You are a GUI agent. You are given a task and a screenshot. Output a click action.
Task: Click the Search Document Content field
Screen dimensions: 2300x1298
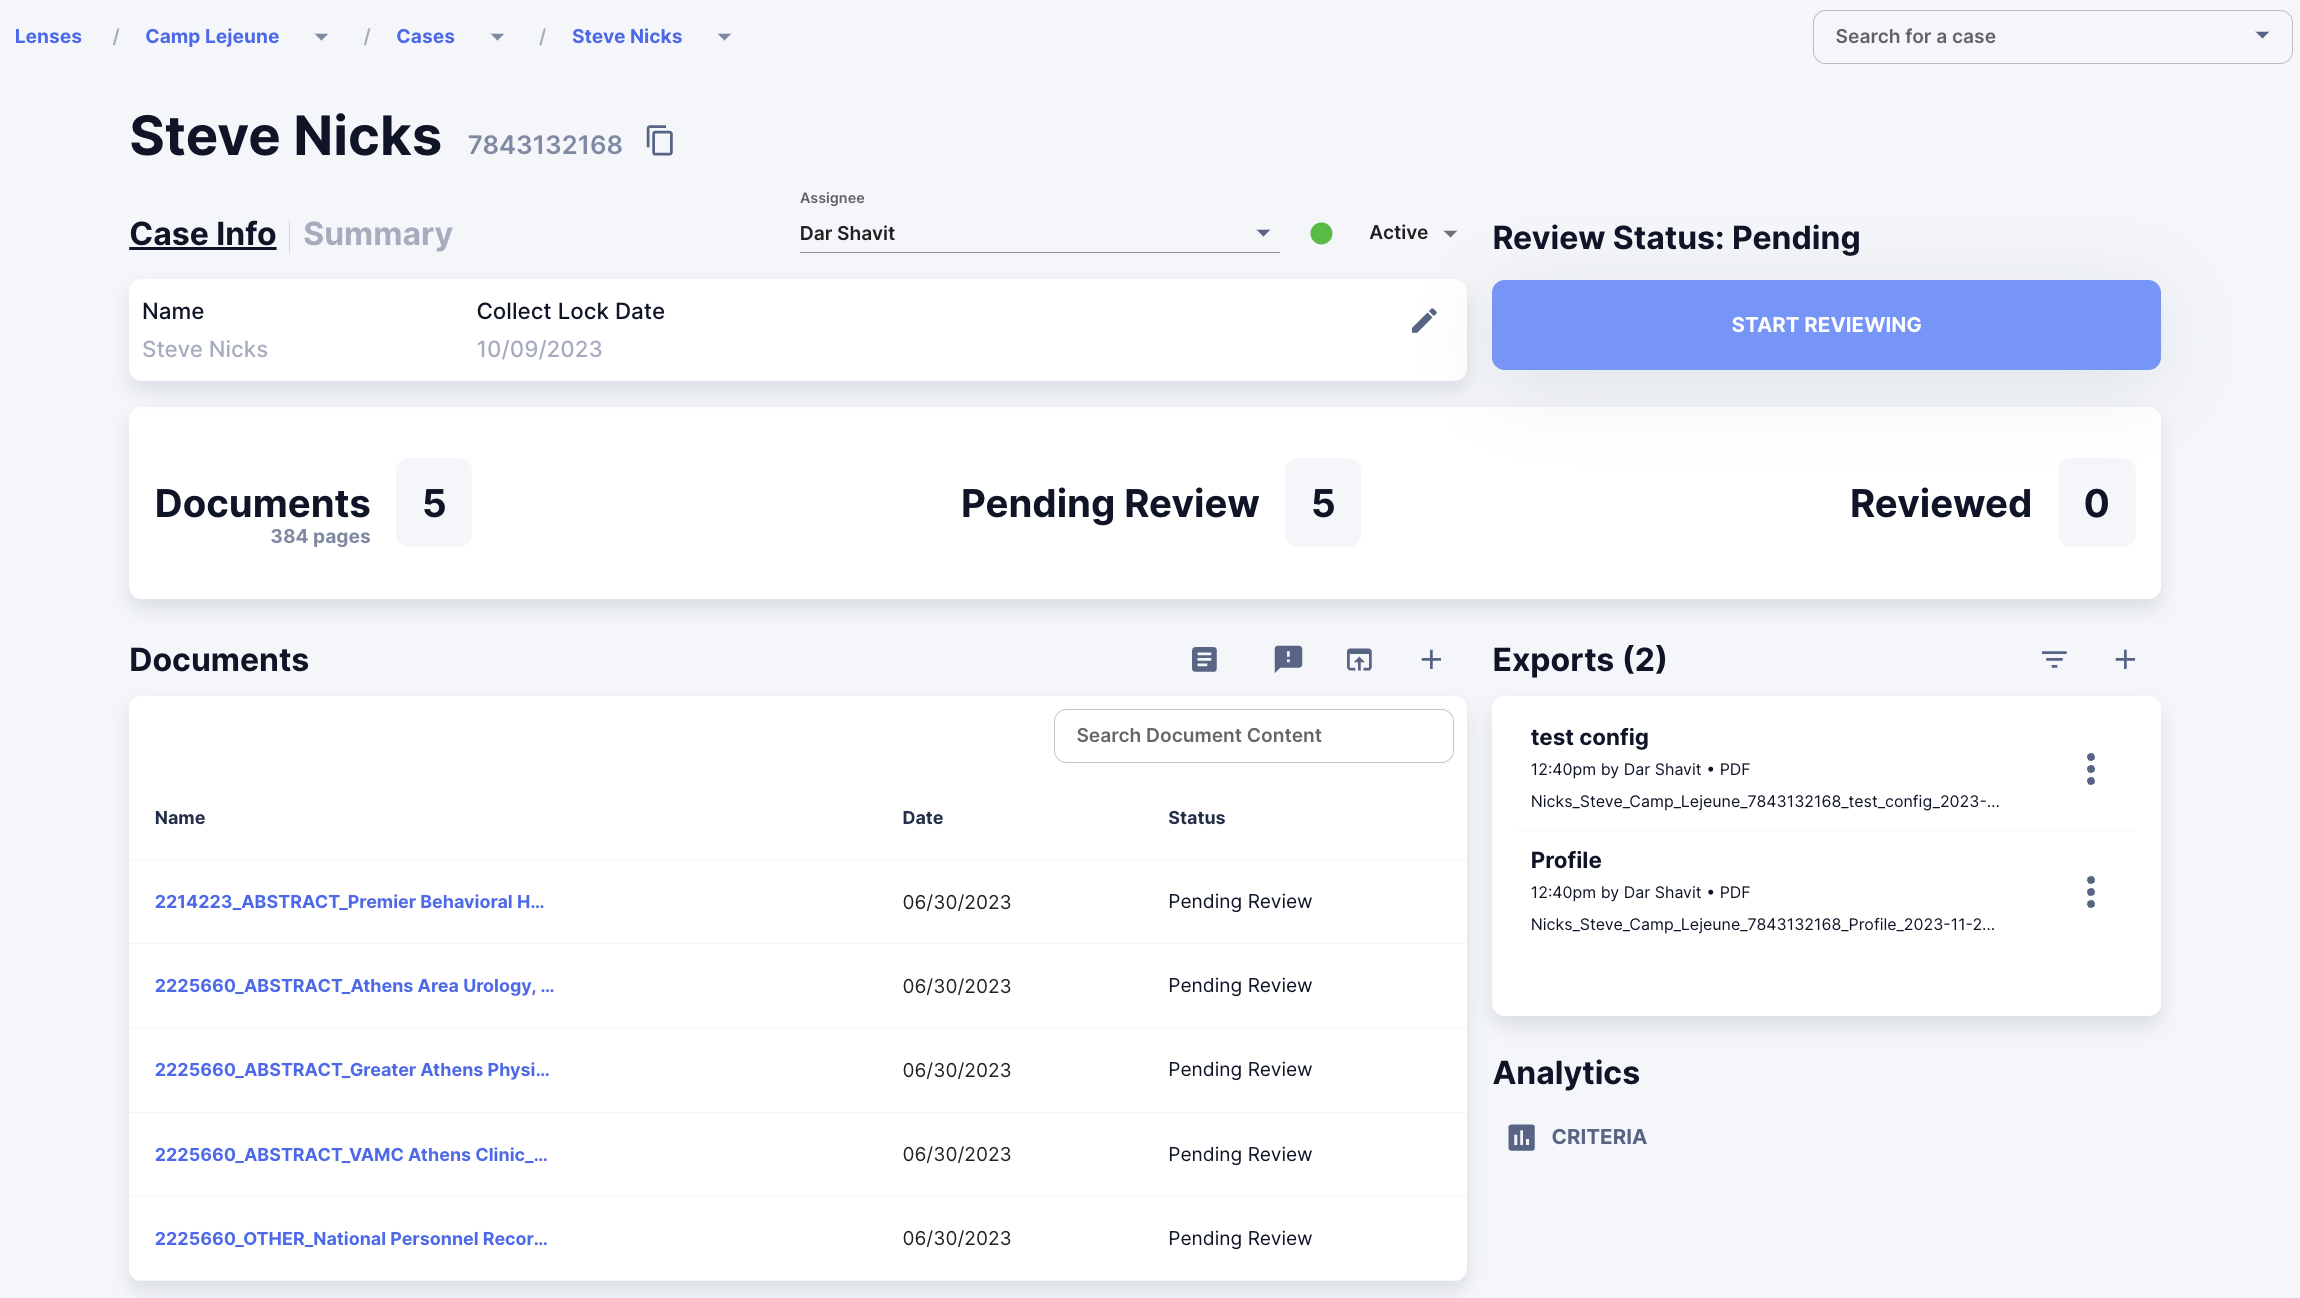pyautogui.click(x=1253, y=736)
